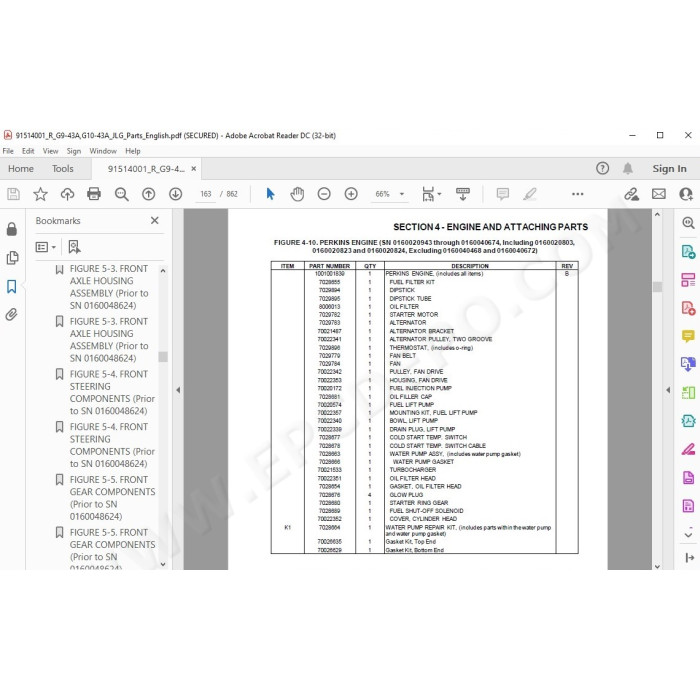
Task: Open notifications bell icon
Action: tap(628, 168)
